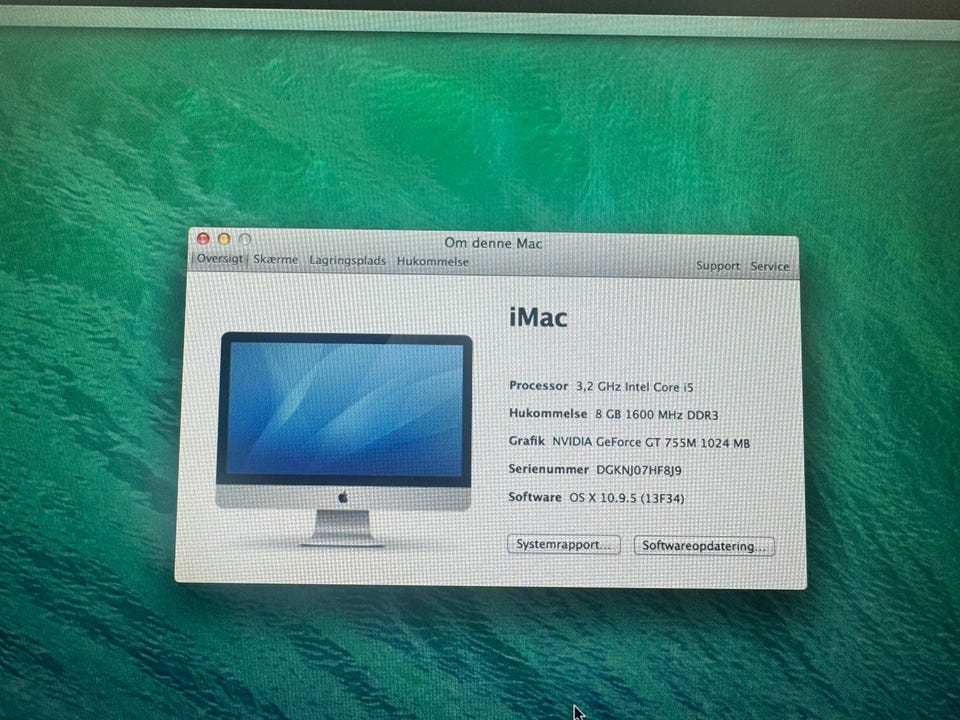Switch to the Oversigt tab

click(219, 258)
